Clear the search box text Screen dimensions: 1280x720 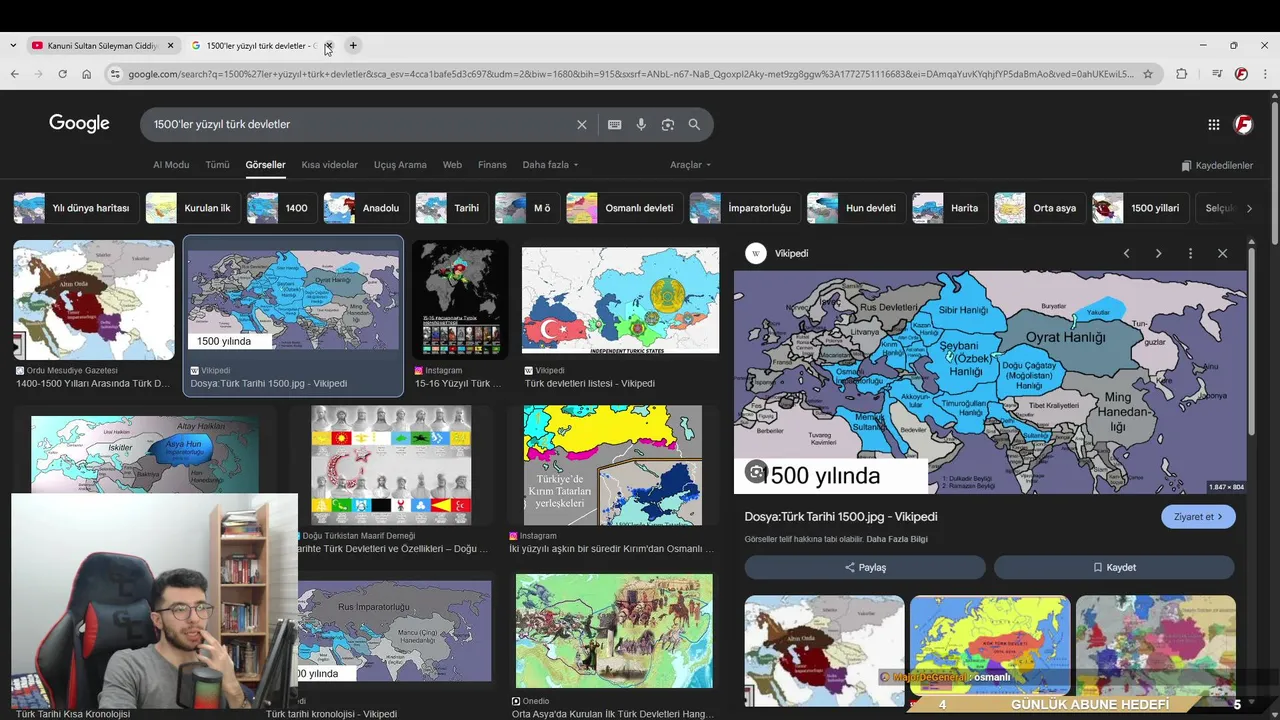click(581, 125)
